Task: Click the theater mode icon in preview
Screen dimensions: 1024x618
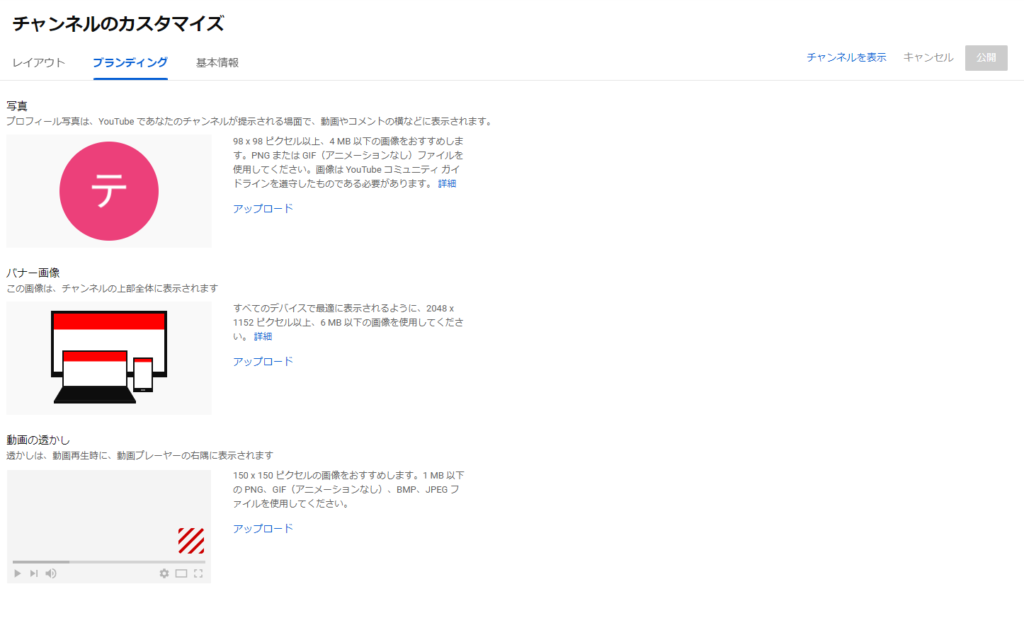Action: point(181,573)
